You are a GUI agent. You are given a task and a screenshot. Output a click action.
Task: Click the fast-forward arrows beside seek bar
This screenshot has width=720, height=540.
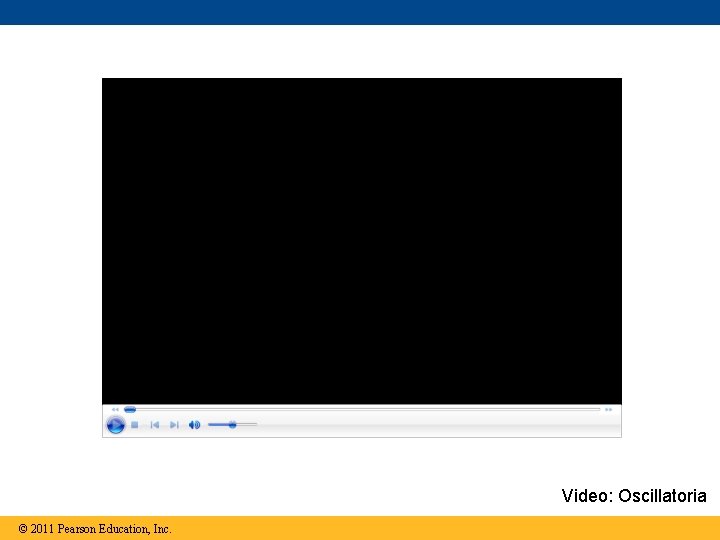608,409
